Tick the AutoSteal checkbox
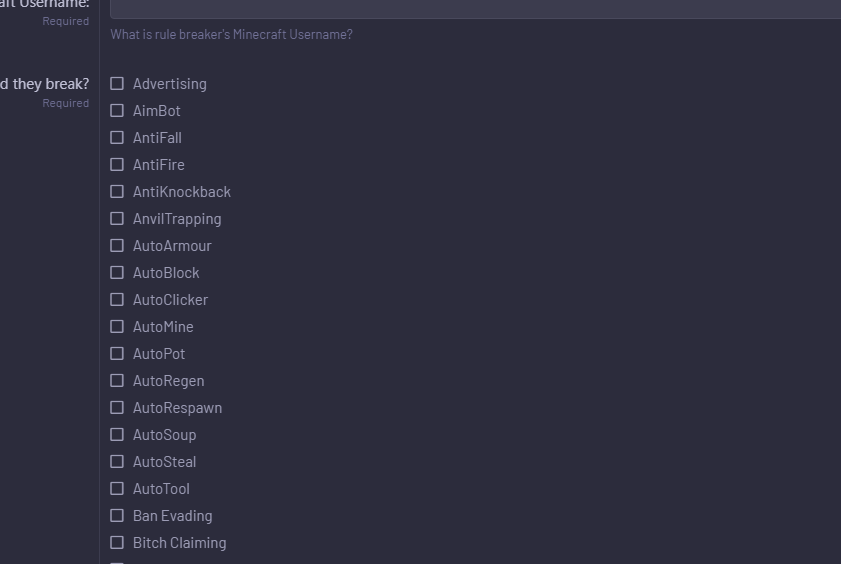The height and width of the screenshot is (564, 841). tap(117, 462)
